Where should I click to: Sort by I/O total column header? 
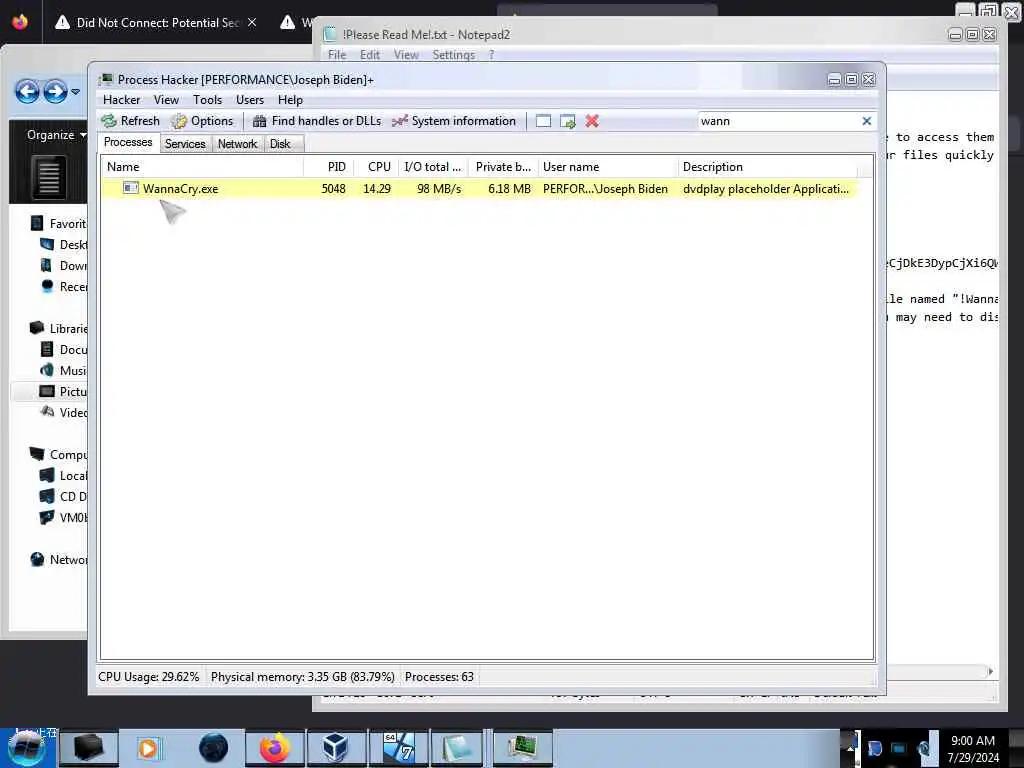point(433,167)
